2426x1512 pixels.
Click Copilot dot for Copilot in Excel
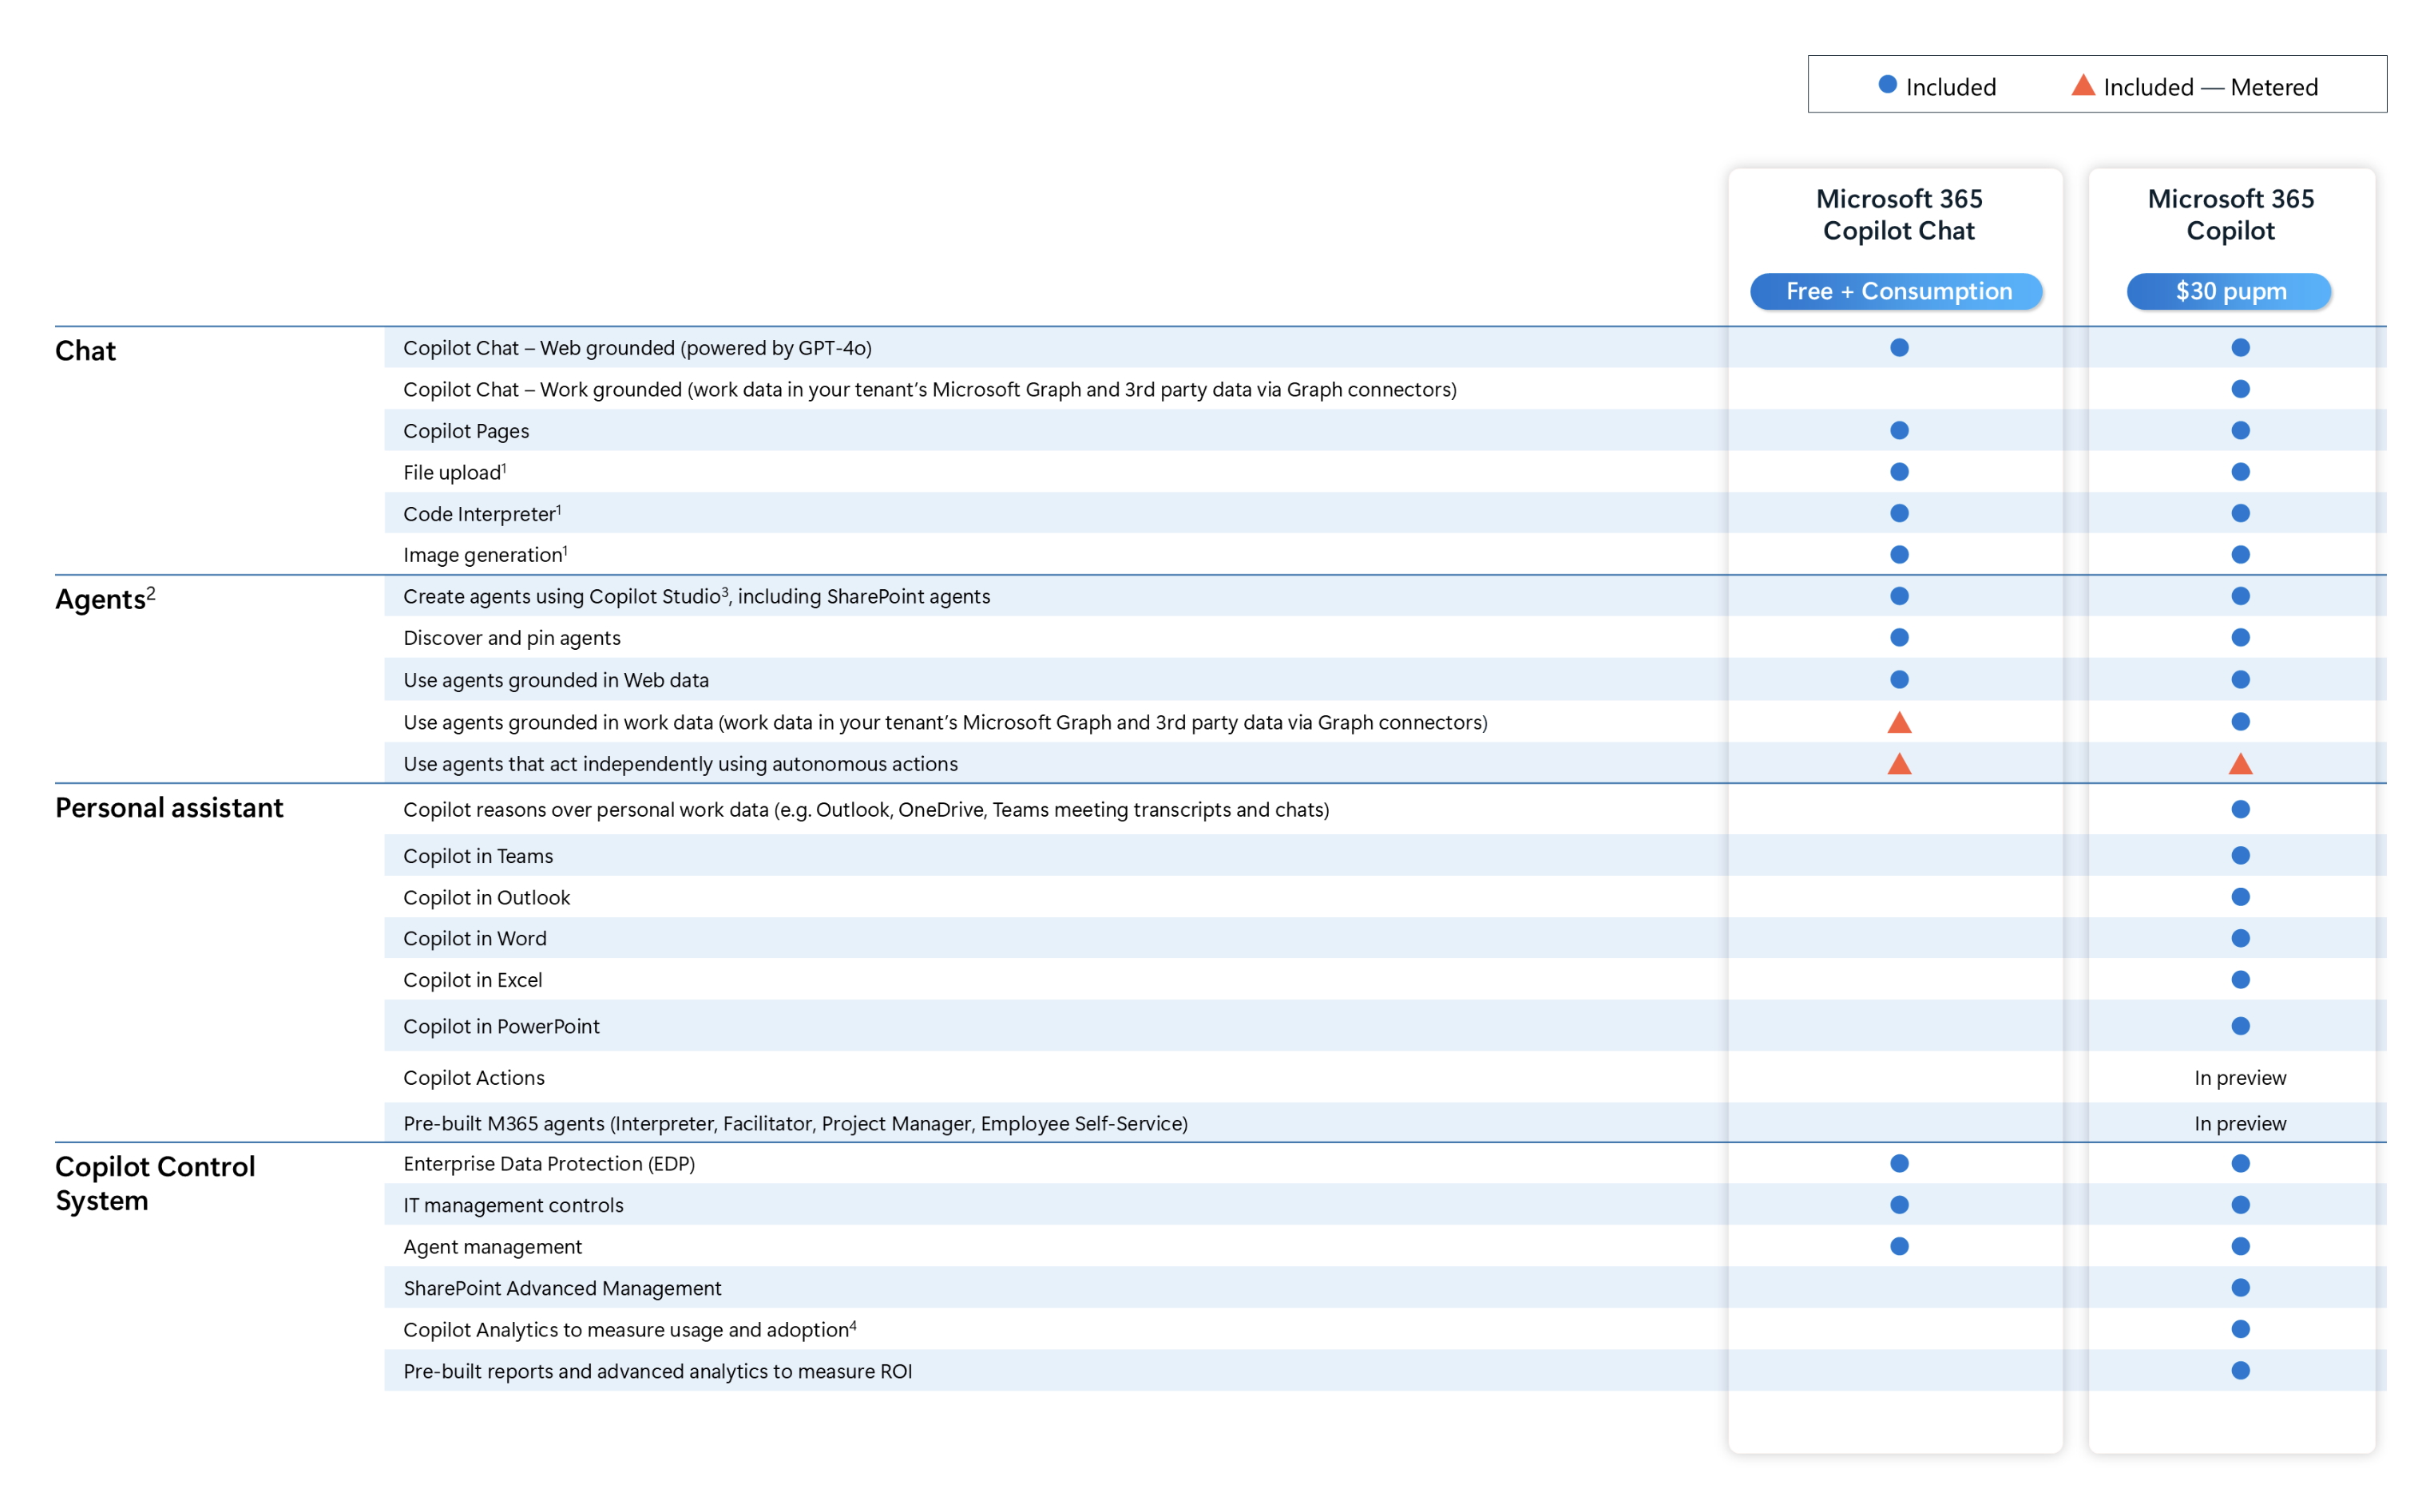tap(2240, 980)
